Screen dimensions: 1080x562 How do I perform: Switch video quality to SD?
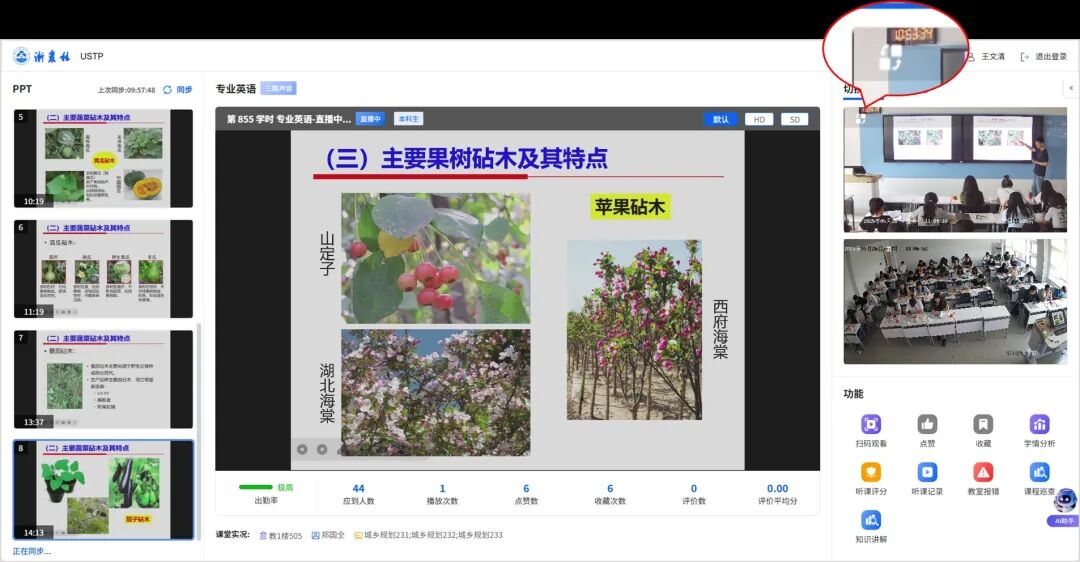[794, 119]
